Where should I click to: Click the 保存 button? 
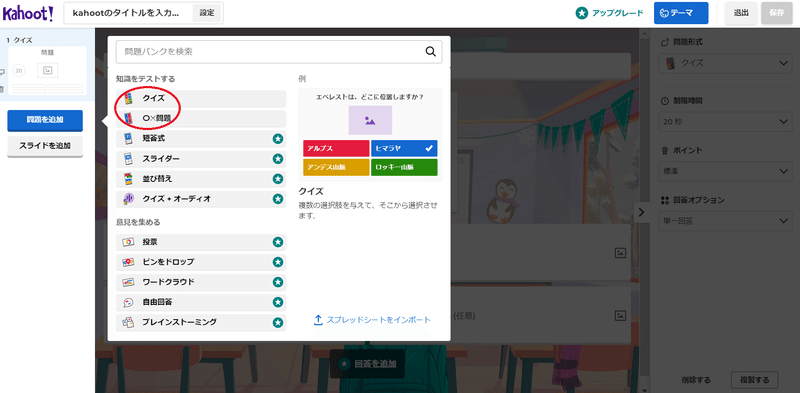click(x=777, y=13)
